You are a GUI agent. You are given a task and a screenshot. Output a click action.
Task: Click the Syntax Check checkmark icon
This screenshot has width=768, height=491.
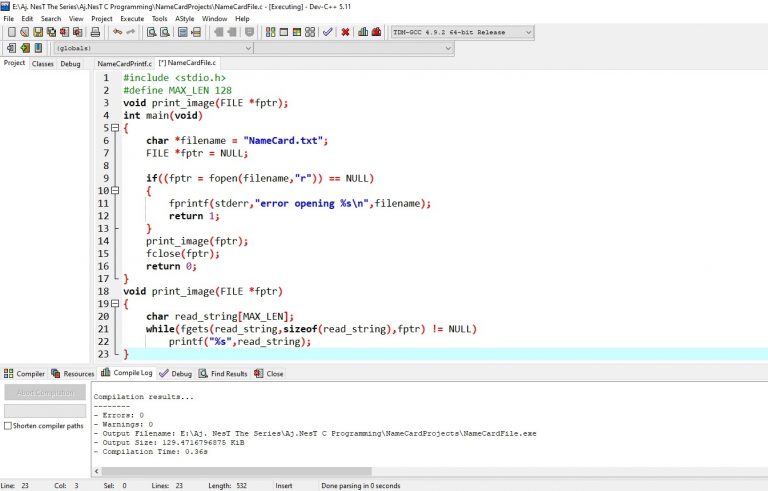coord(327,32)
